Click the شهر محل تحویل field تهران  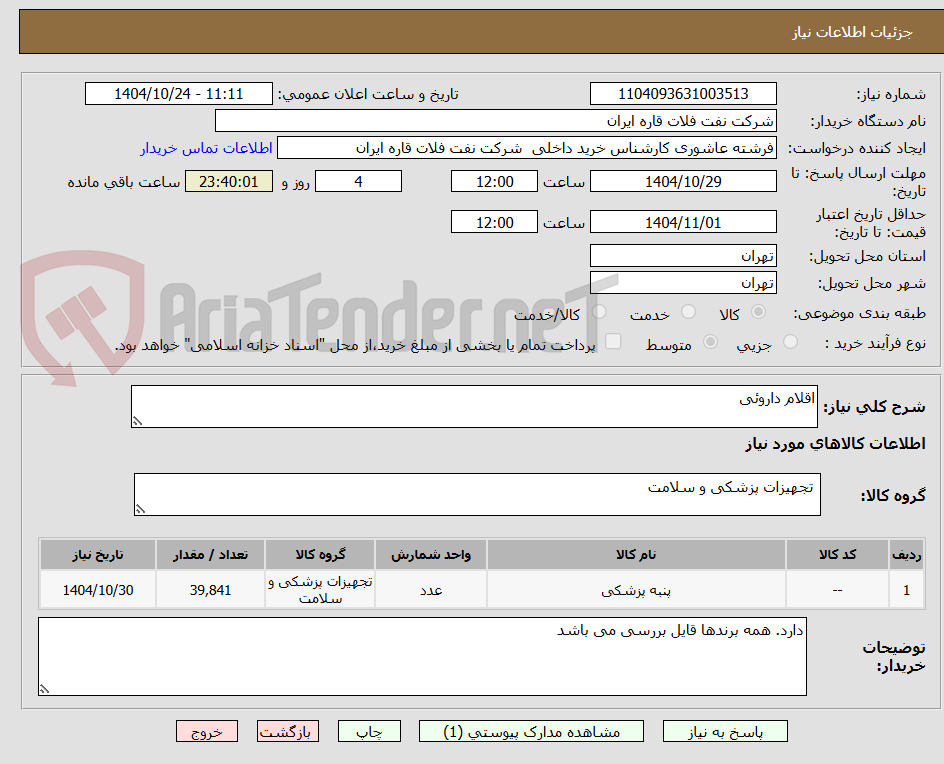683,283
